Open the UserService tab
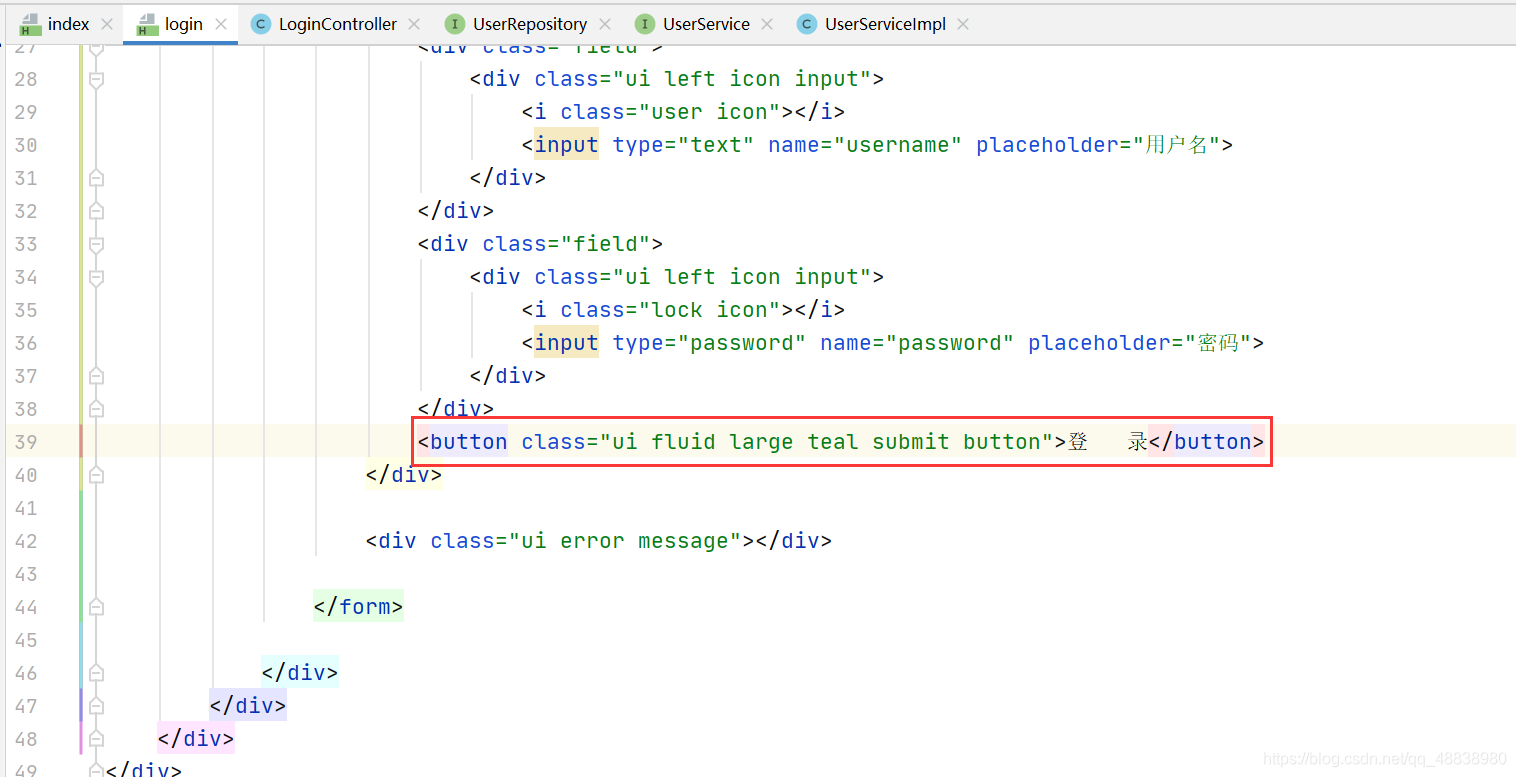The height and width of the screenshot is (777, 1516). 706,24
